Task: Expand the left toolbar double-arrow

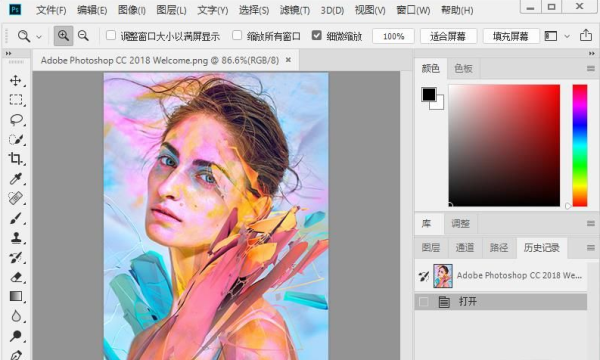Action: click(x=8, y=53)
